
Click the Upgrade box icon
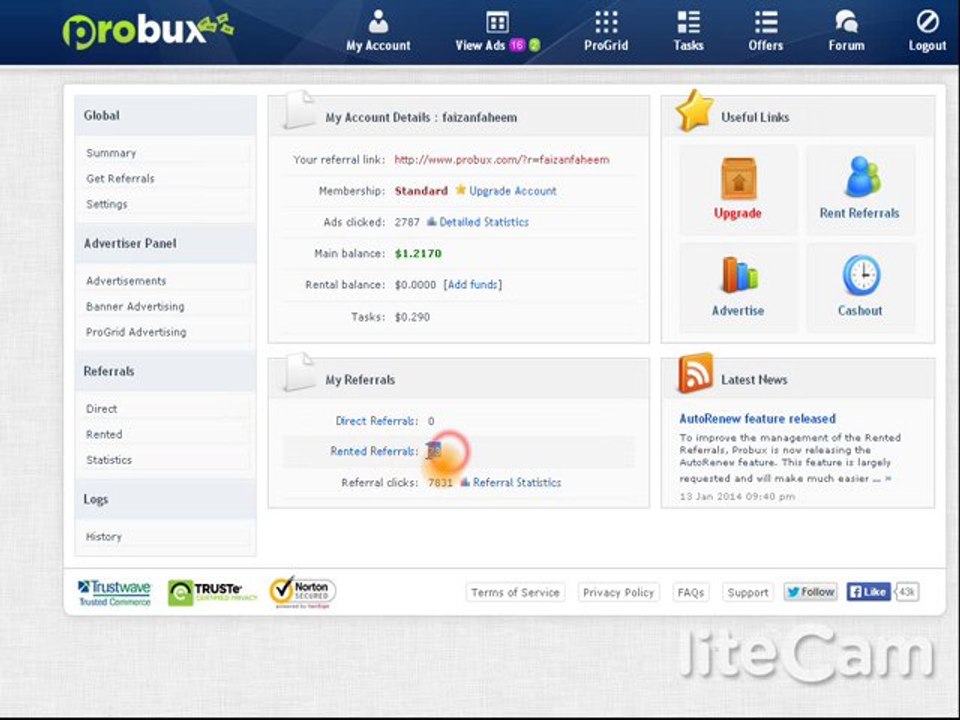738,178
